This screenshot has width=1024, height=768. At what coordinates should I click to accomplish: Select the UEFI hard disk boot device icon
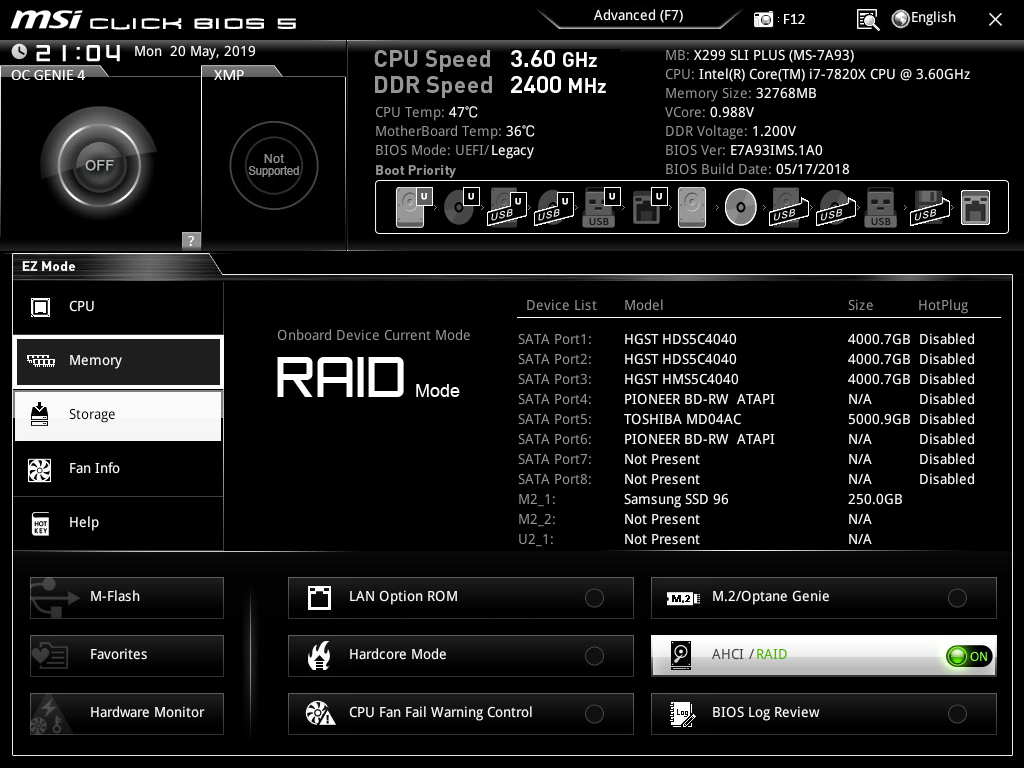point(414,207)
